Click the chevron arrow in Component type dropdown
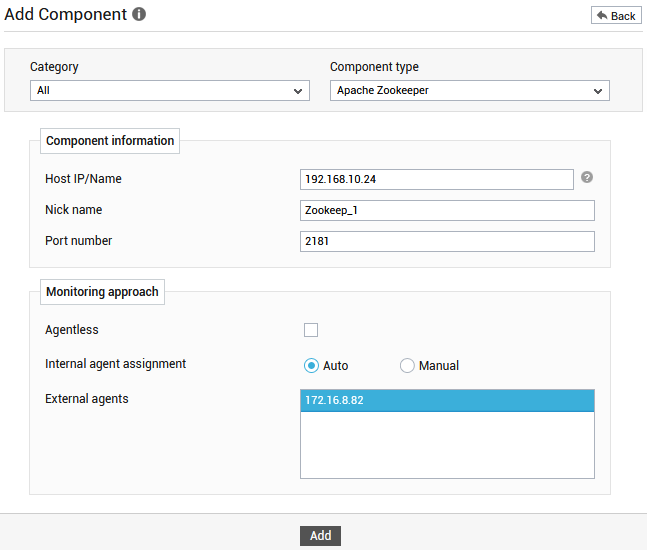Image resolution: width=647 pixels, height=550 pixels. point(598,91)
